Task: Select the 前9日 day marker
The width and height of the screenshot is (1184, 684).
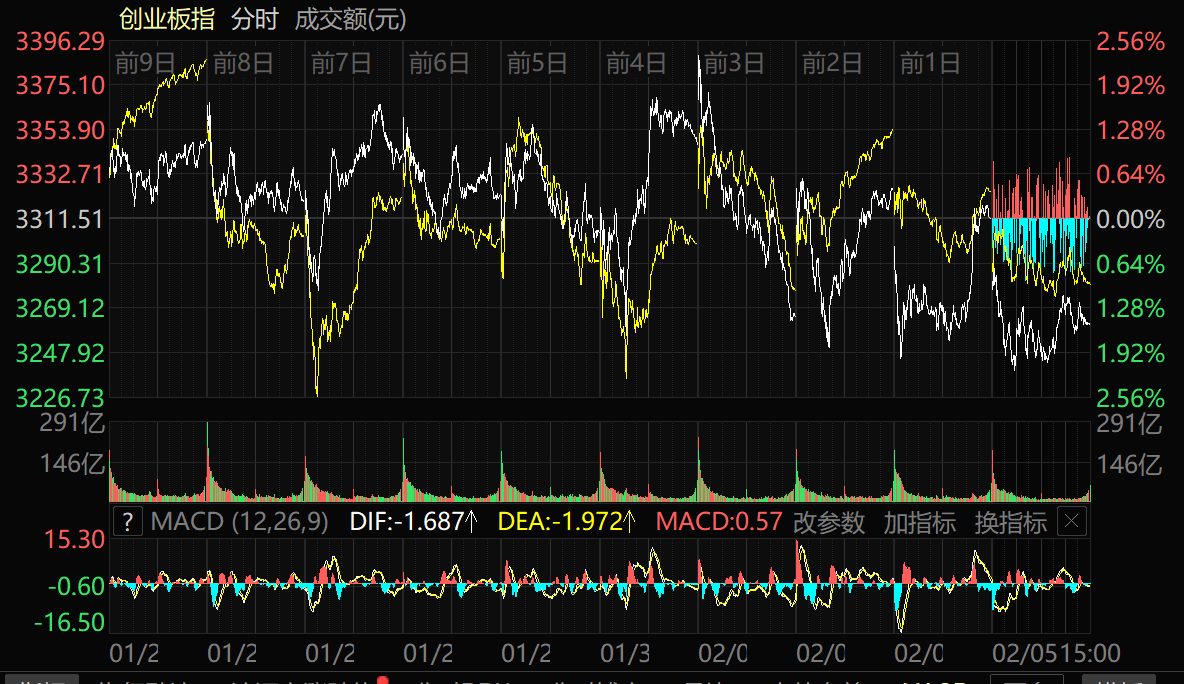Action: pos(146,64)
